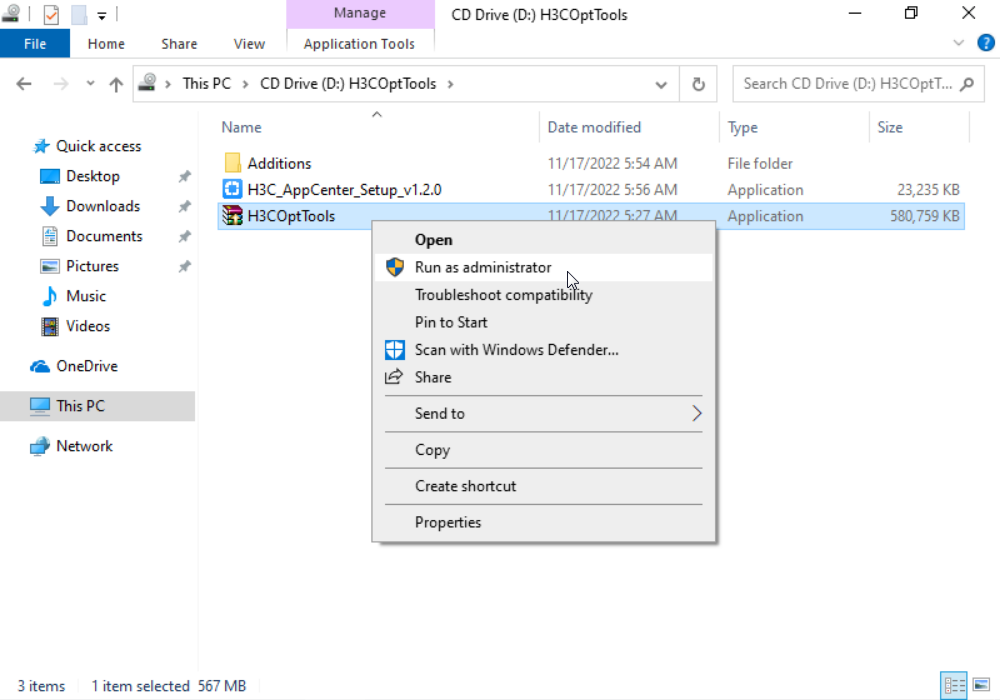Click the 11/17/2022 5:54 AM date cell
The image size is (1000, 700).
tap(612, 163)
